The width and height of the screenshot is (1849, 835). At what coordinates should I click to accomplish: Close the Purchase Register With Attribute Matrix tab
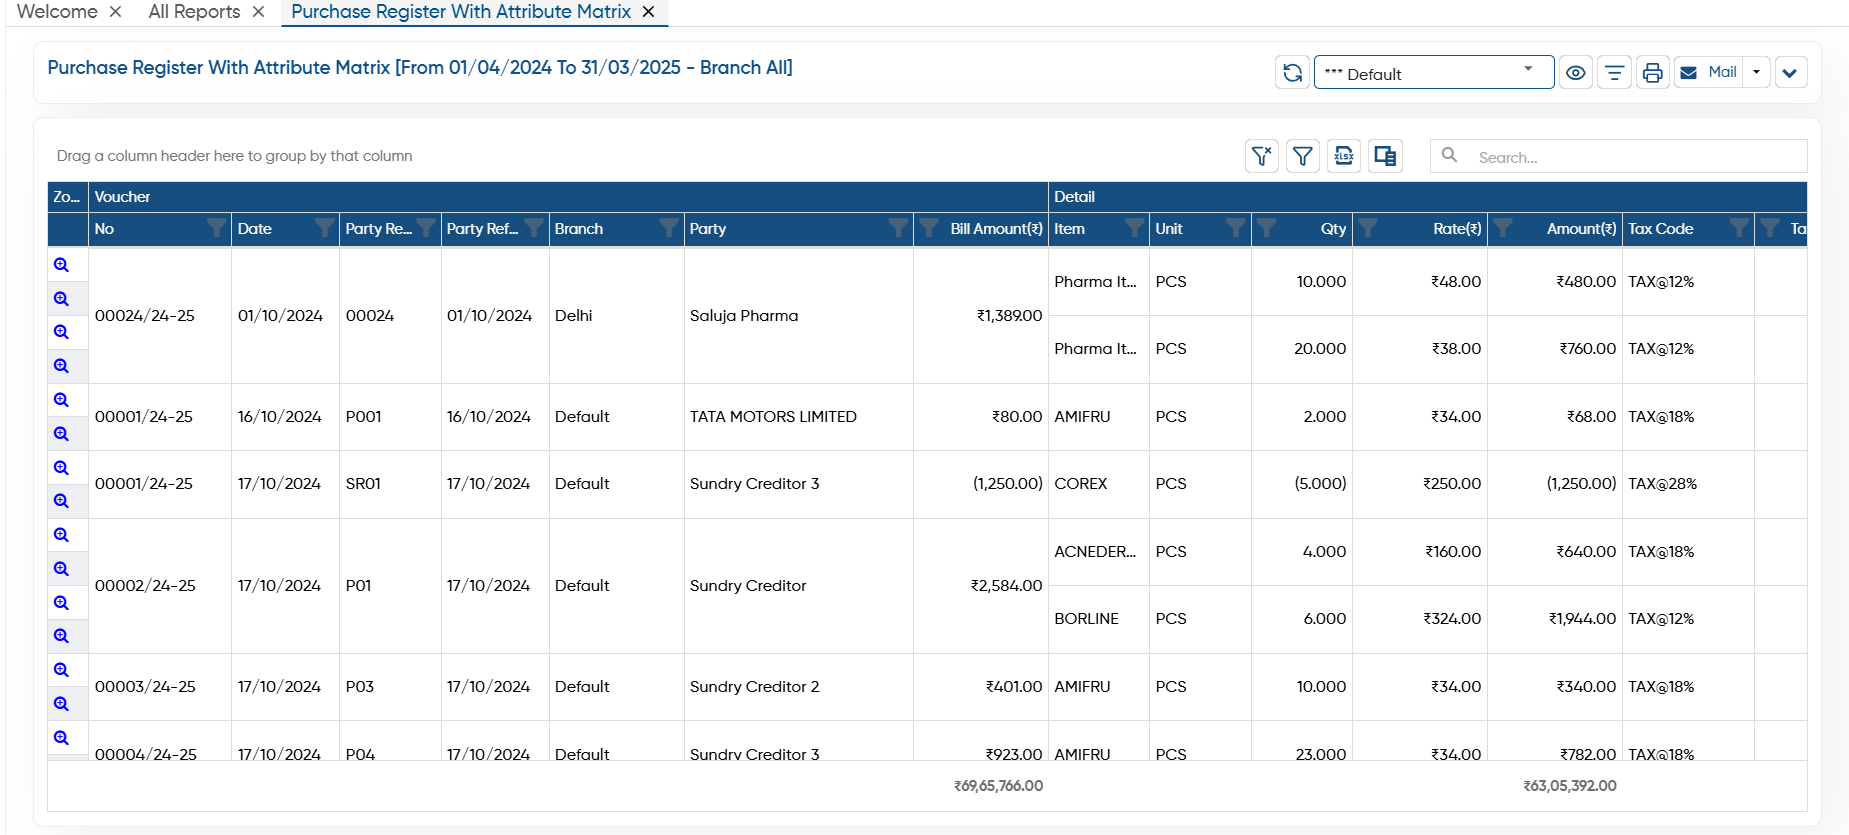coord(649,12)
